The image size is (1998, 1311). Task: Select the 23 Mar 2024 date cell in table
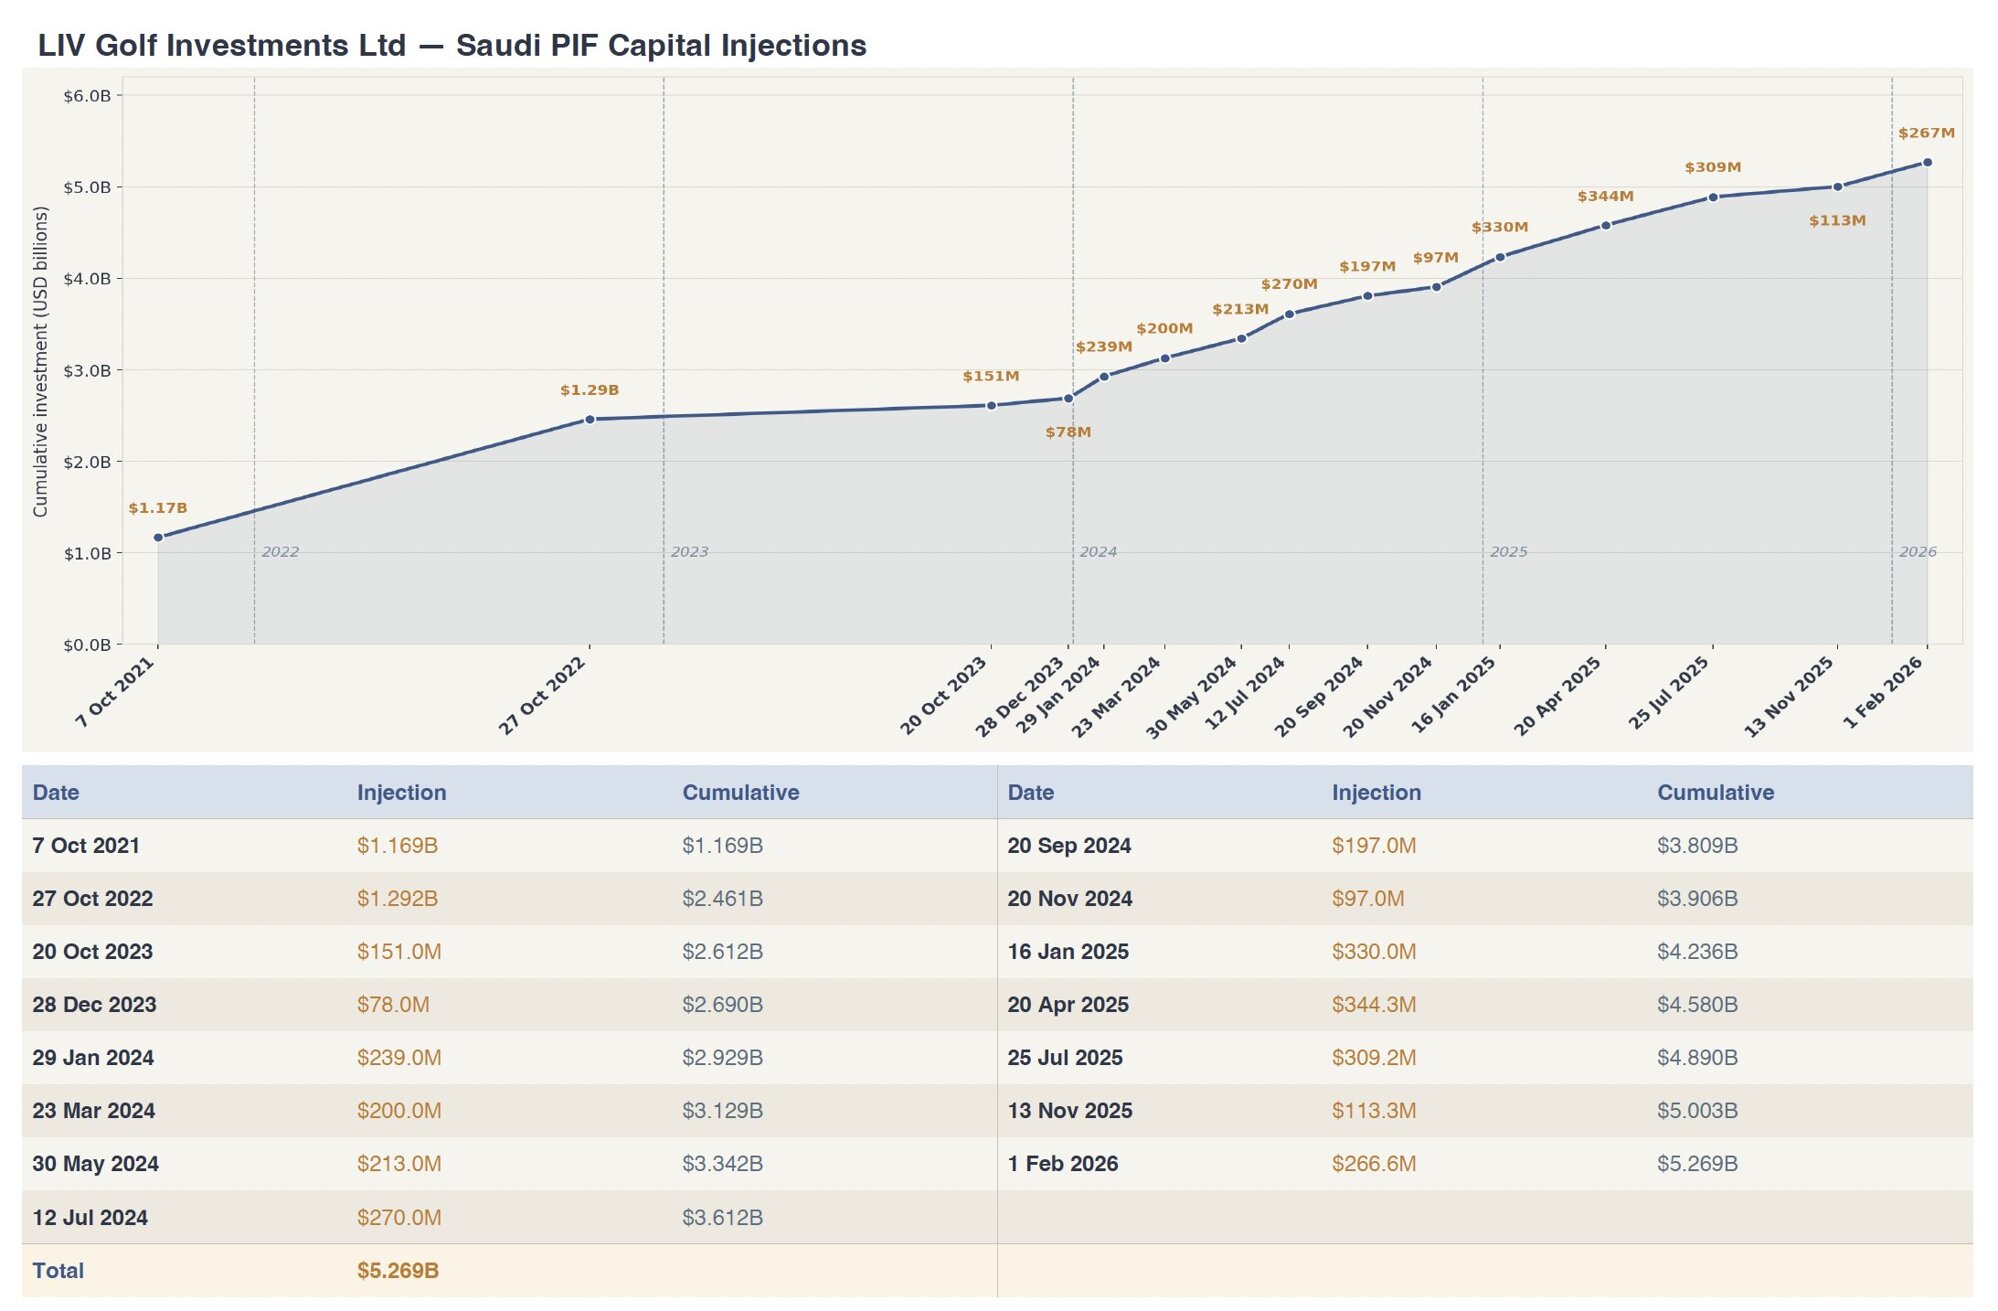[93, 1111]
